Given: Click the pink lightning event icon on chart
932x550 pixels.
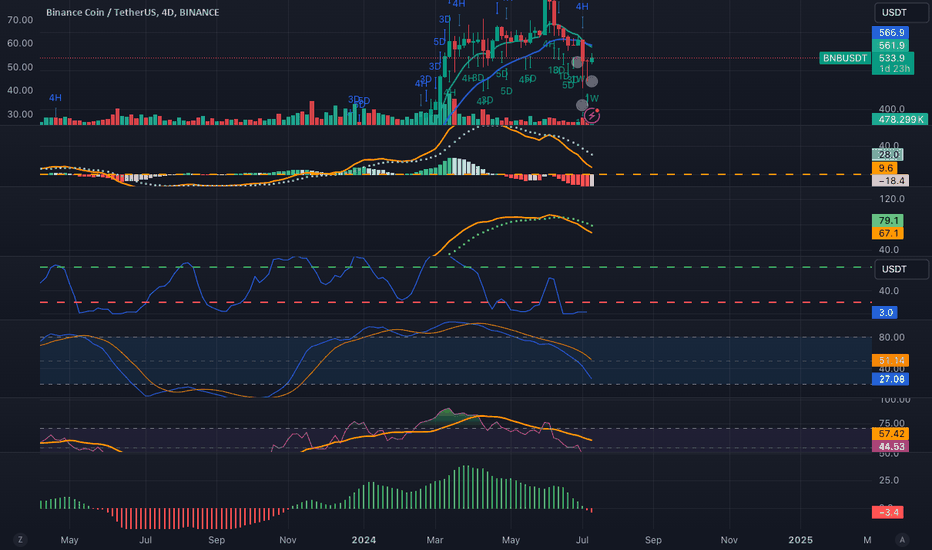Looking at the screenshot, I should [592, 115].
